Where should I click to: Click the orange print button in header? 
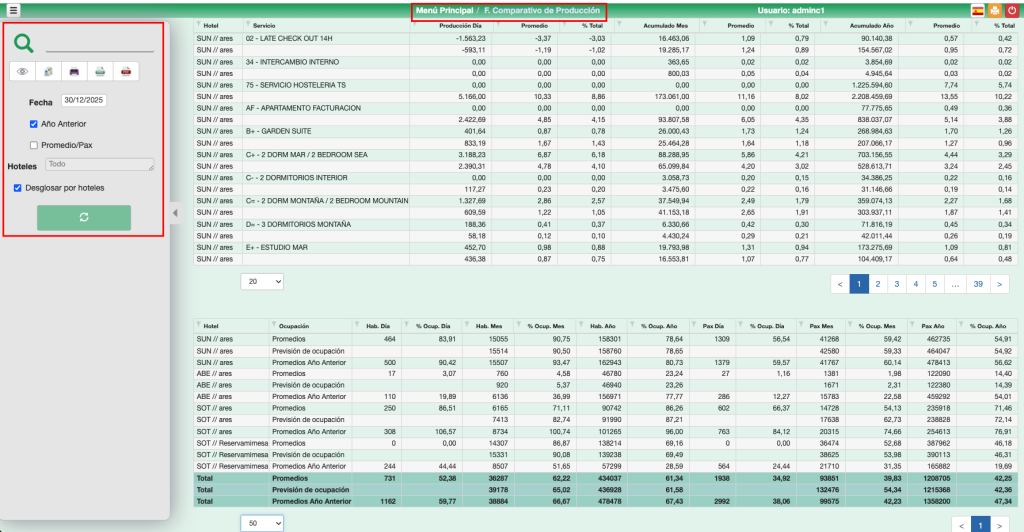point(995,10)
